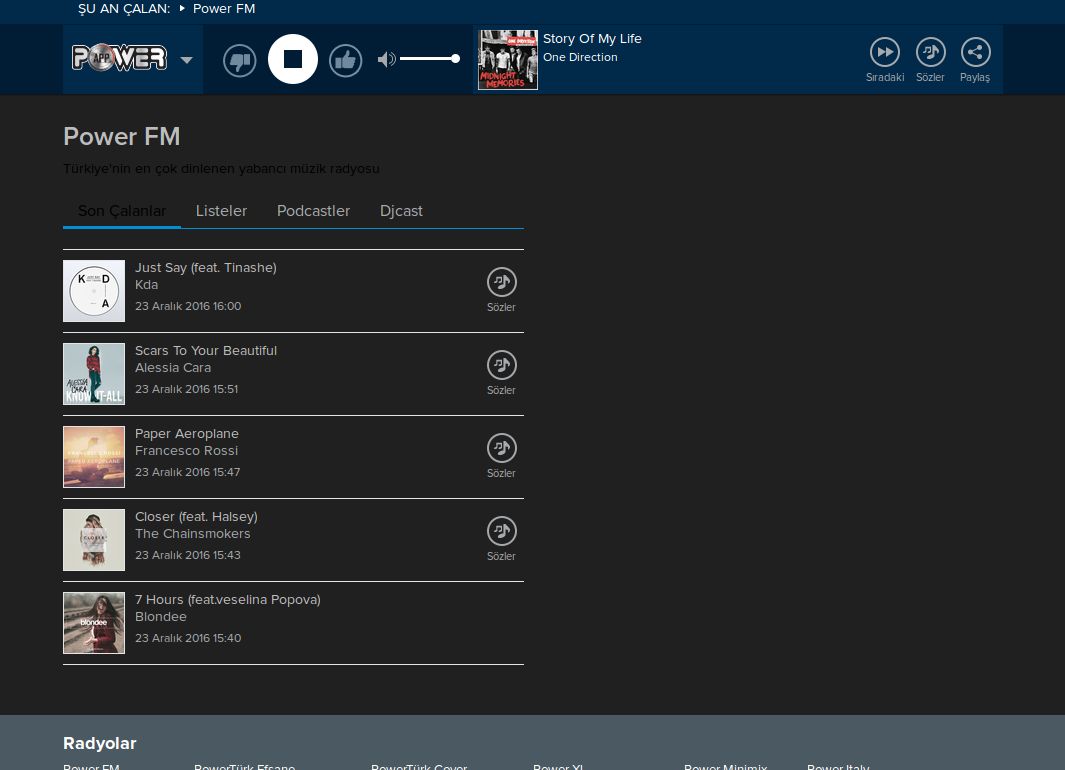This screenshot has width=1065, height=770.
Task: Click the Kda album art thumbnail
Action: tap(94, 291)
